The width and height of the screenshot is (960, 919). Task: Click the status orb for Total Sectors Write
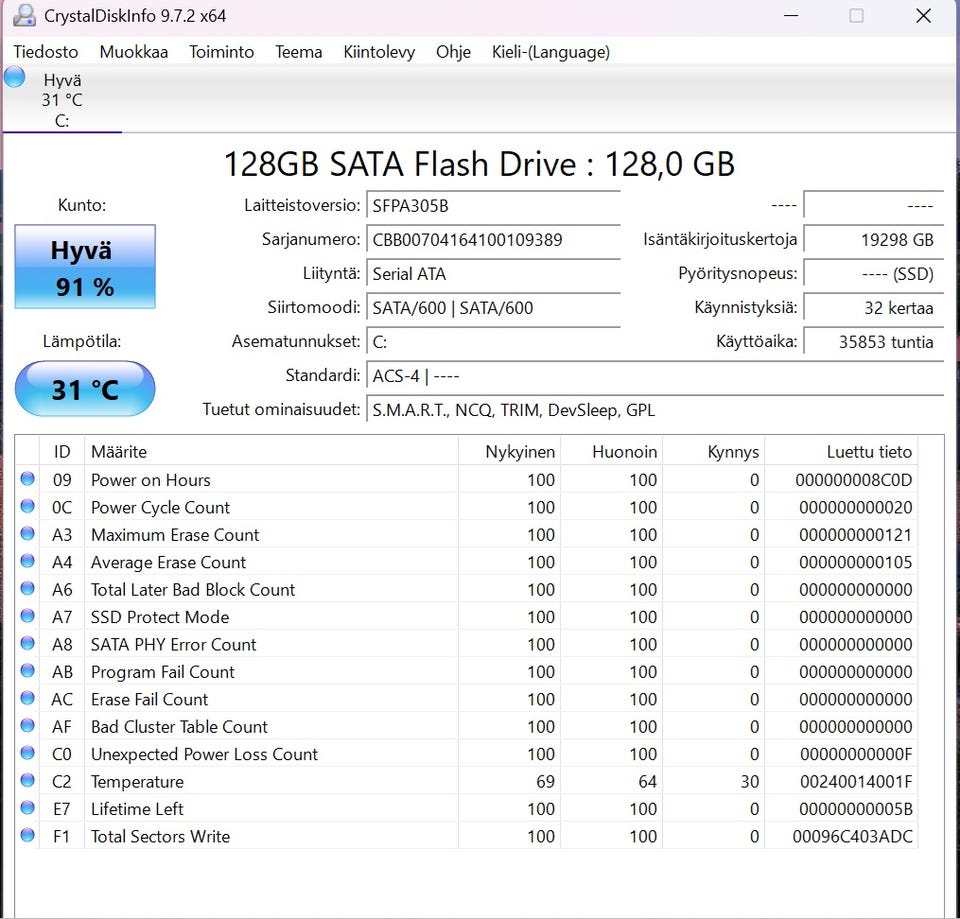coord(27,836)
